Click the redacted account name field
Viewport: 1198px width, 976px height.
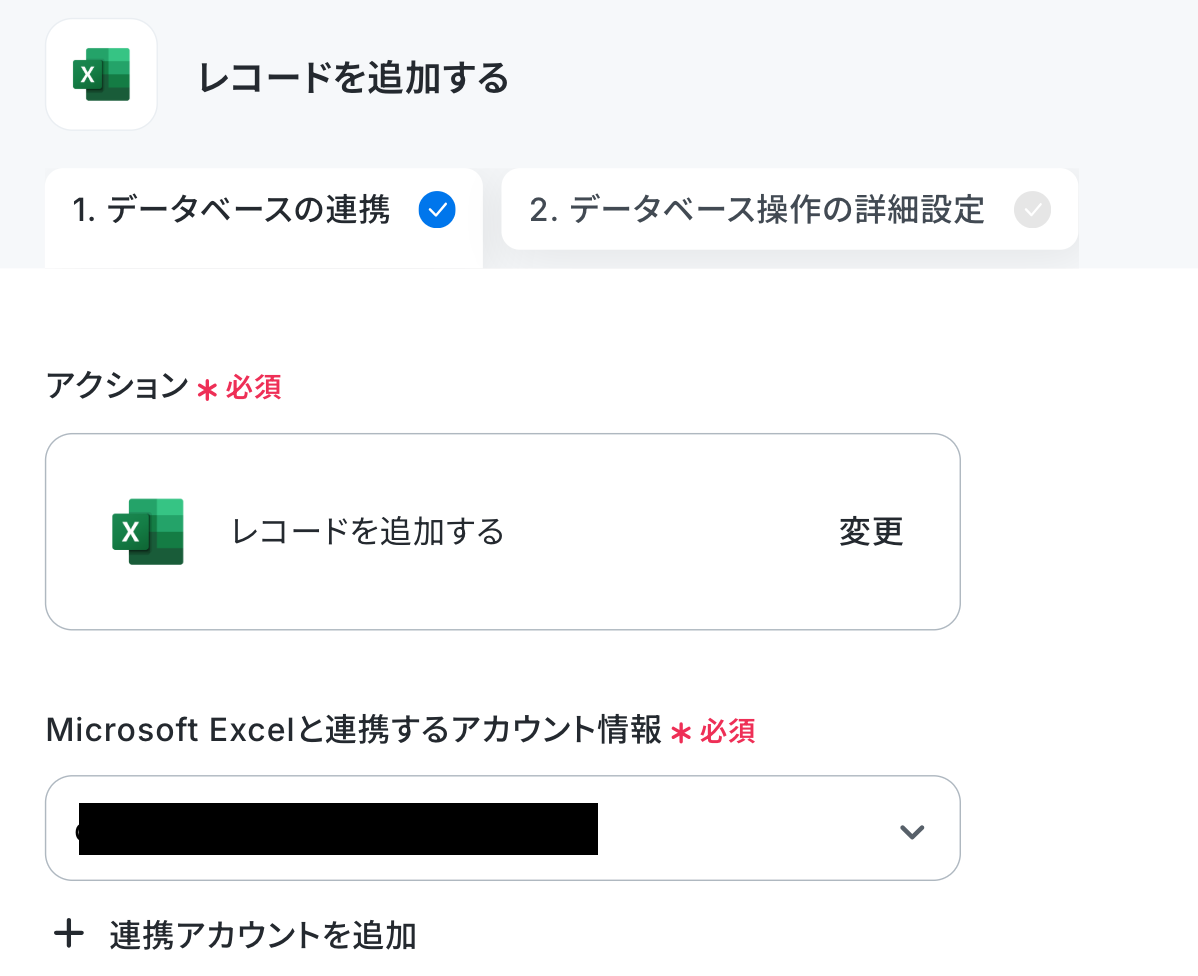(x=338, y=828)
